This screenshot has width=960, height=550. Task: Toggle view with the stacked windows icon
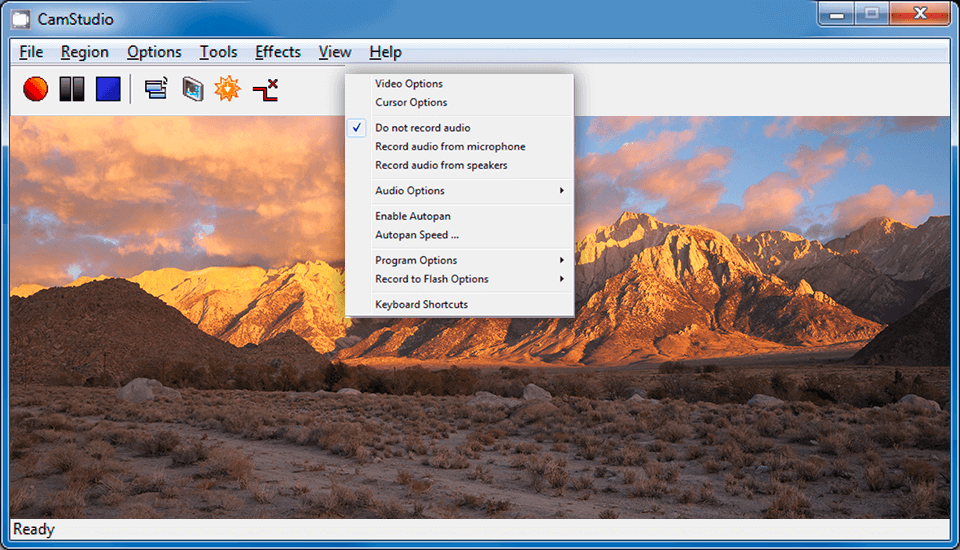coord(156,89)
